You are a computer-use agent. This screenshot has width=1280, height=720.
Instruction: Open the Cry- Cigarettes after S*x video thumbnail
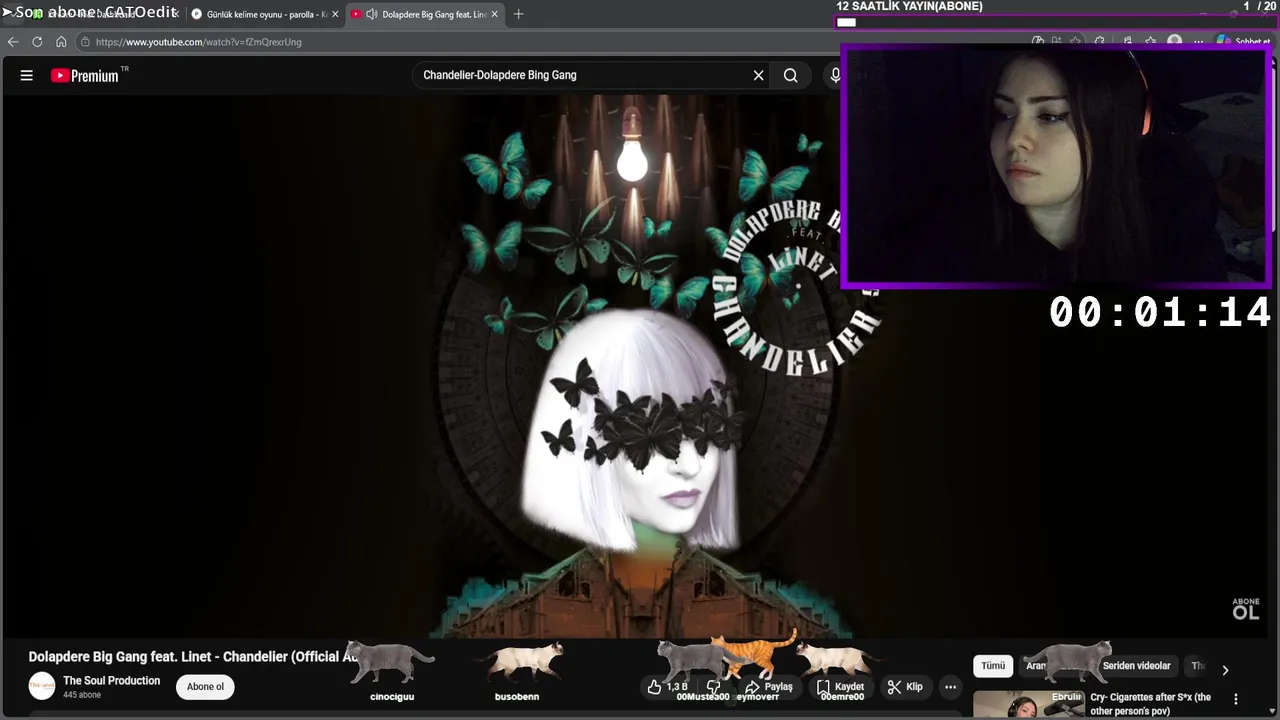[1028, 705]
